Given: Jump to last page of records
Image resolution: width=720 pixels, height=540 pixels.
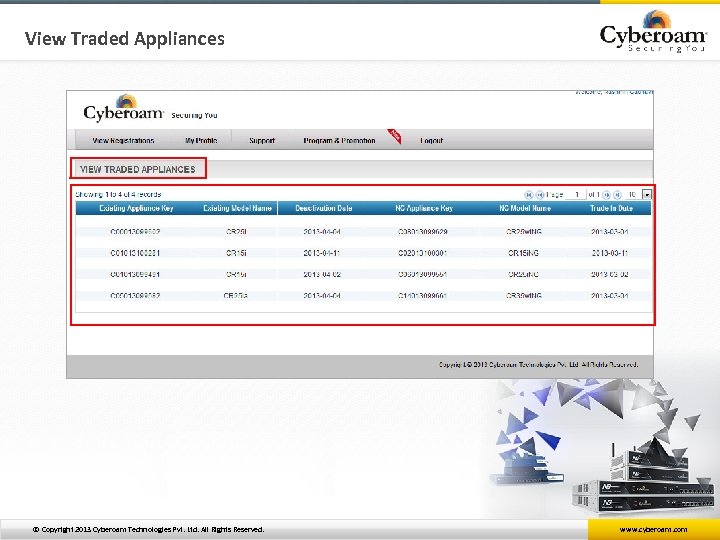Looking at the screenshot, I should coord(618,195).
